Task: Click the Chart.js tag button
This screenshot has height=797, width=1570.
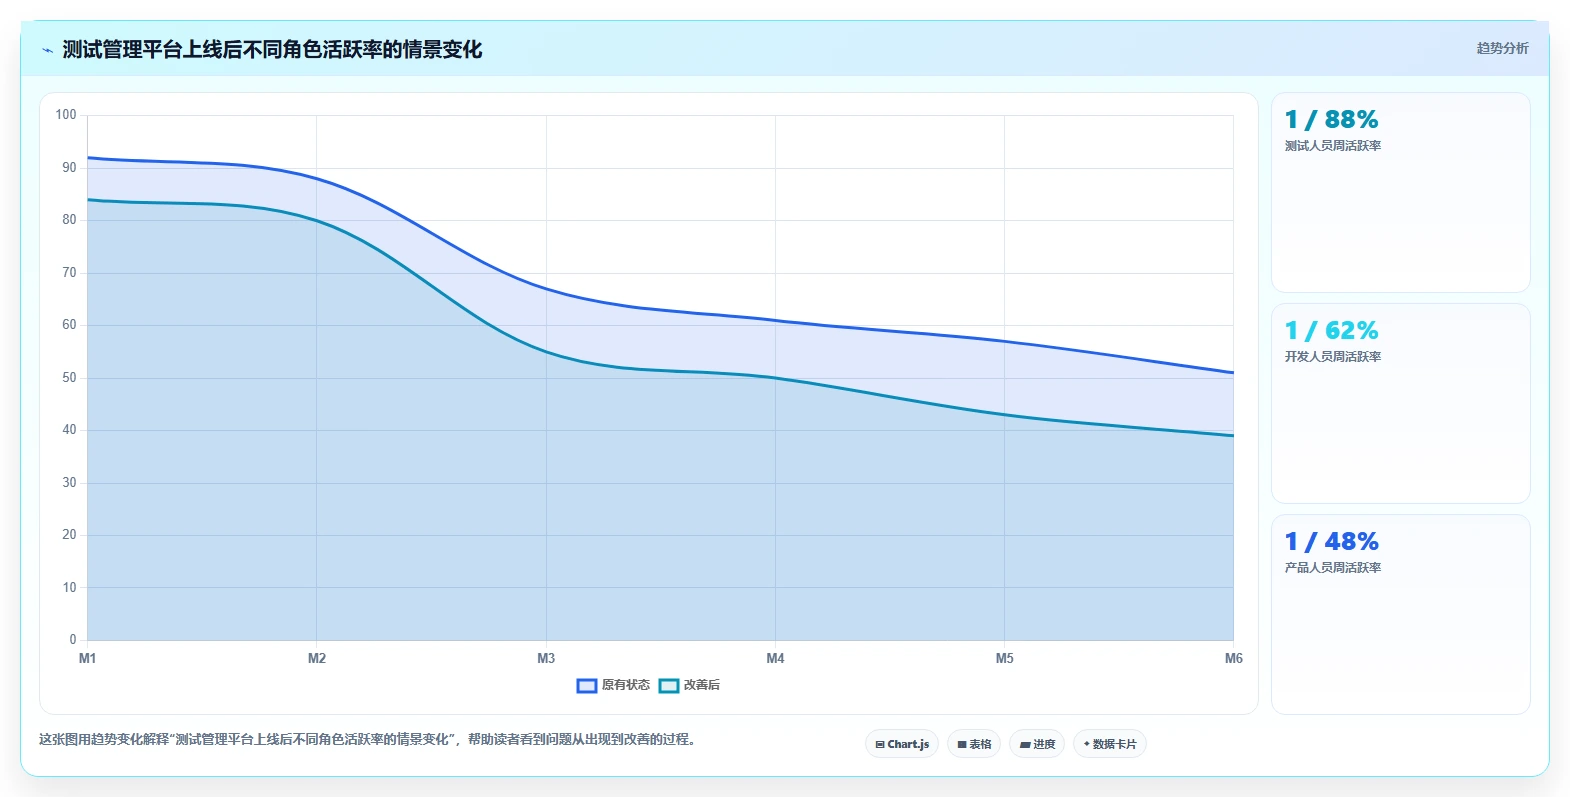Action: tap(902, 744)
